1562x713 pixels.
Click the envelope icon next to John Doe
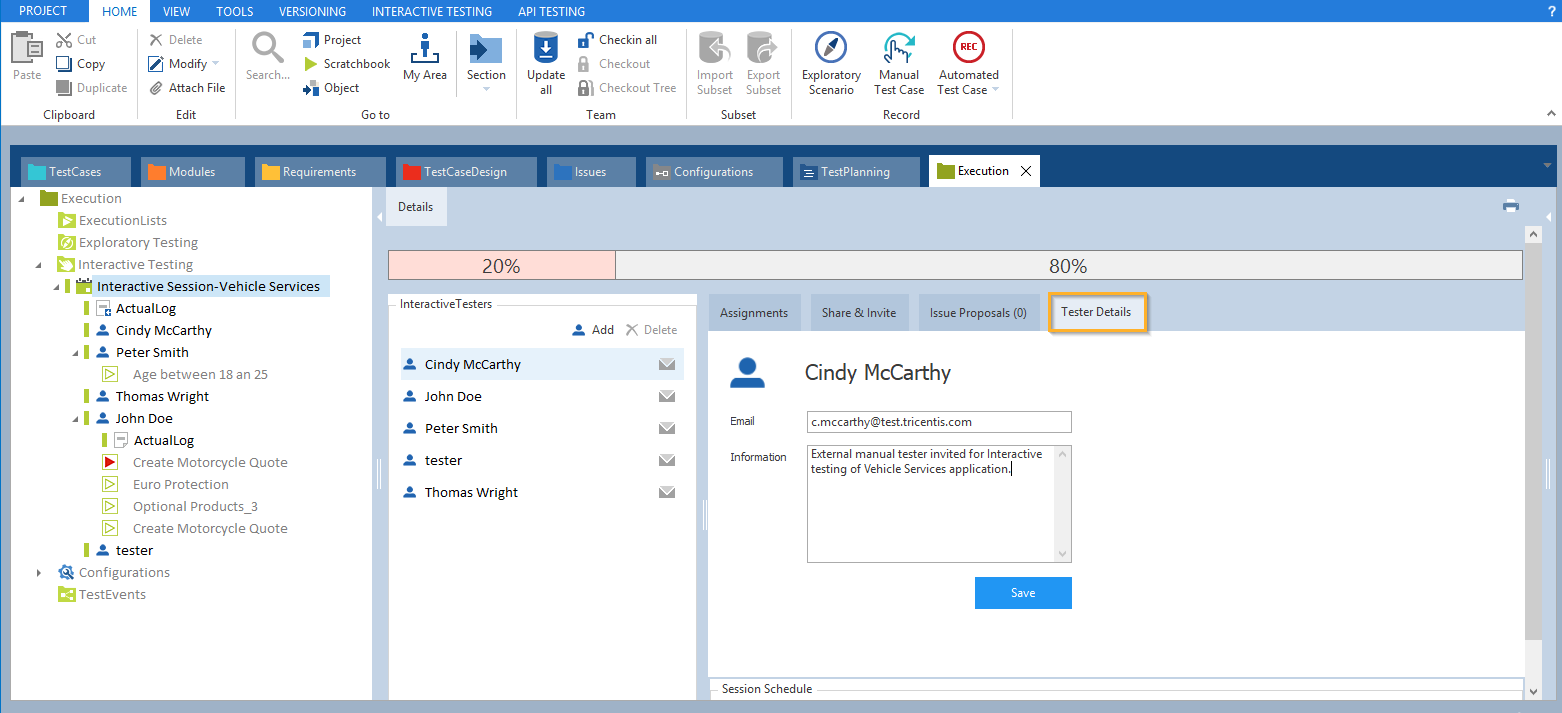click(667, 397)
